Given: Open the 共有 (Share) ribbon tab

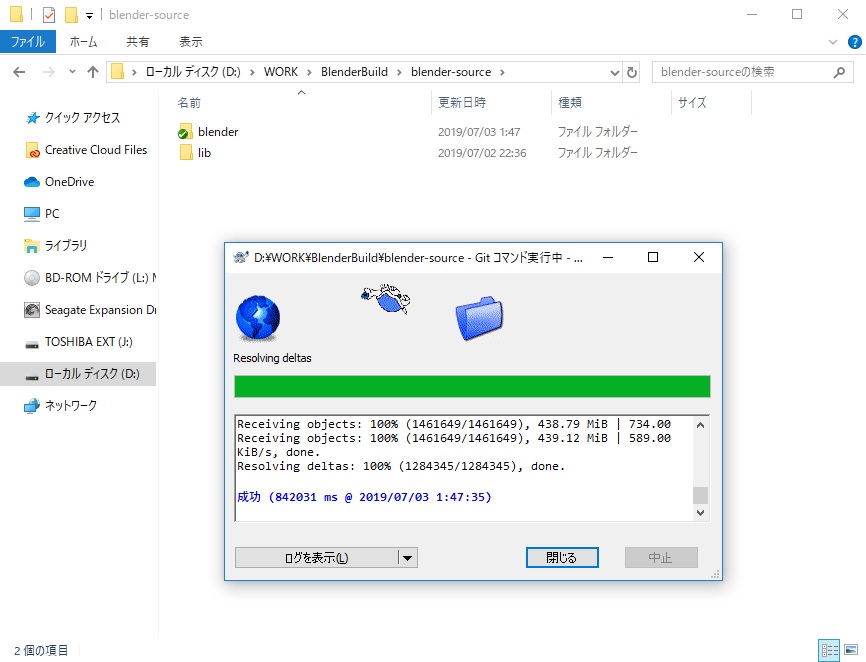Looking at the screenshot, I should [138, 42].
